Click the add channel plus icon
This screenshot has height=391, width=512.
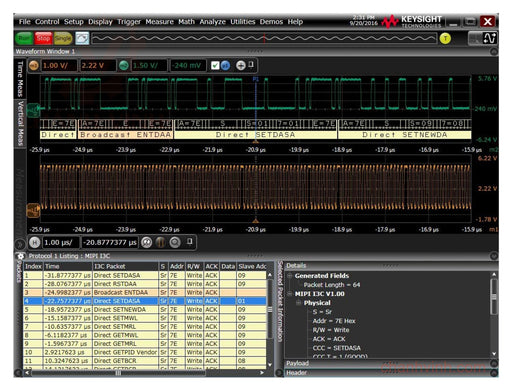click(x=241, y=65)
